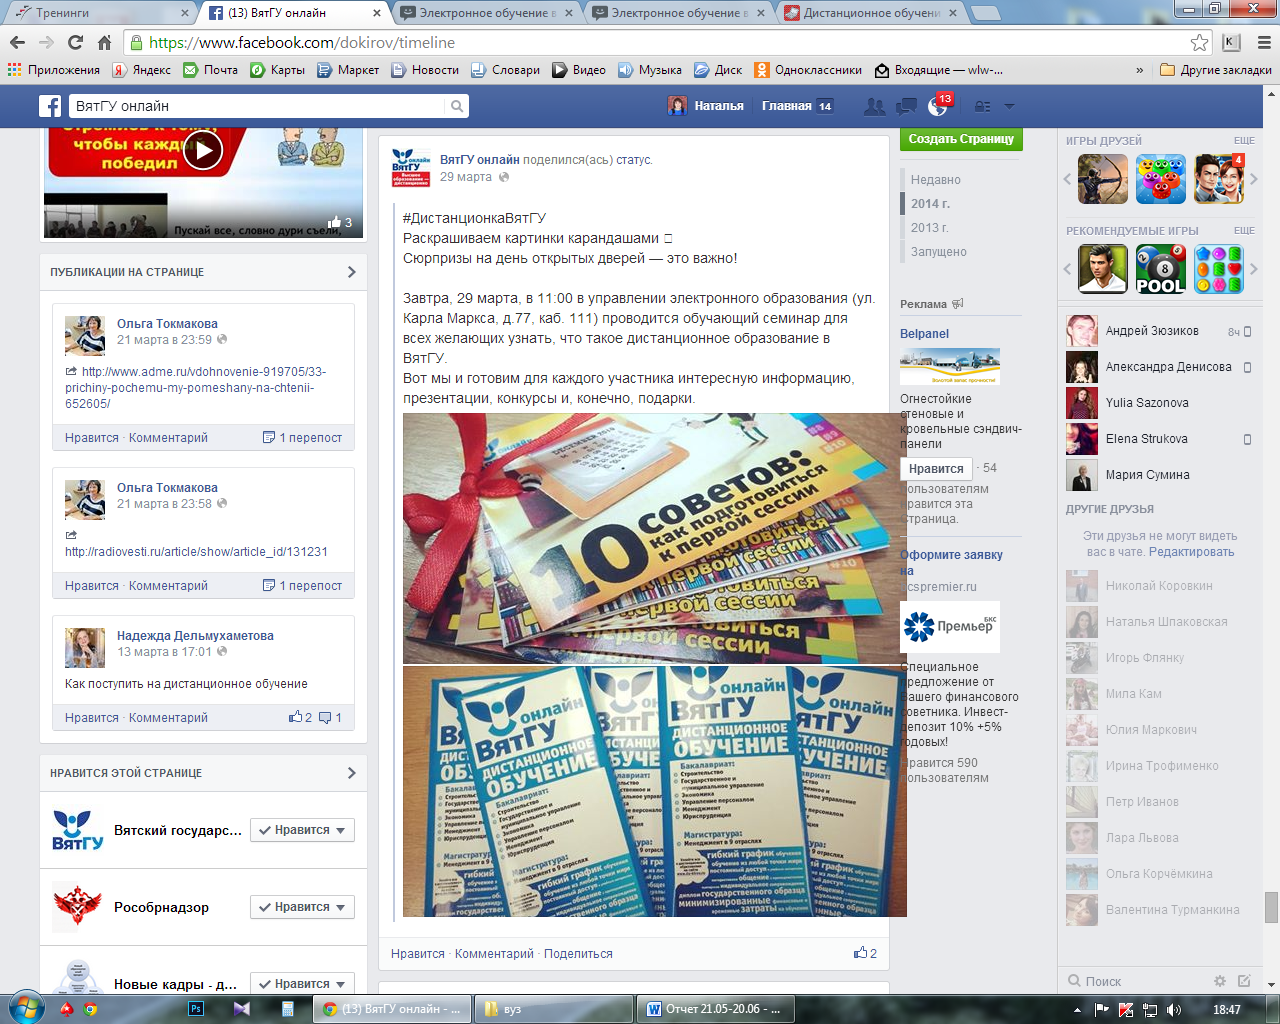Screen dimensions: 1280x1024
Task: Open Наталья profile link
Action: click(x=707, y=106)
